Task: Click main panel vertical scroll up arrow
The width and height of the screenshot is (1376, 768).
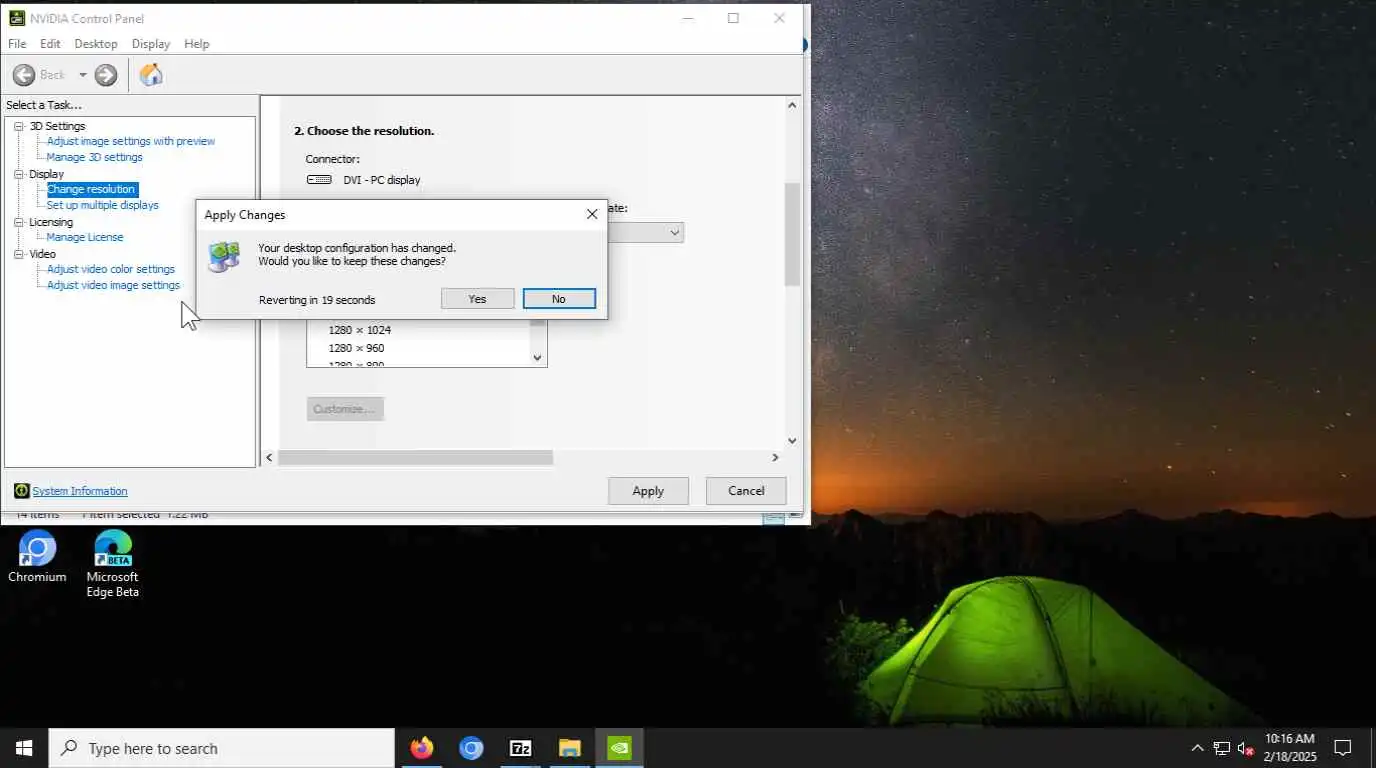Action: pyautogui.click(x=792, y=105)
